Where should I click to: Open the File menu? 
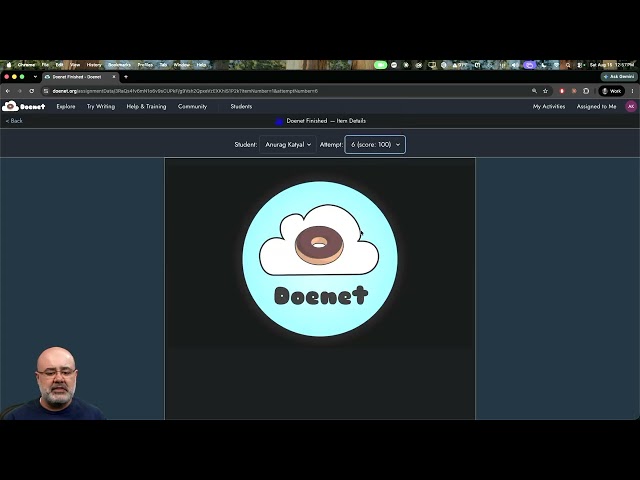point(45,65)
